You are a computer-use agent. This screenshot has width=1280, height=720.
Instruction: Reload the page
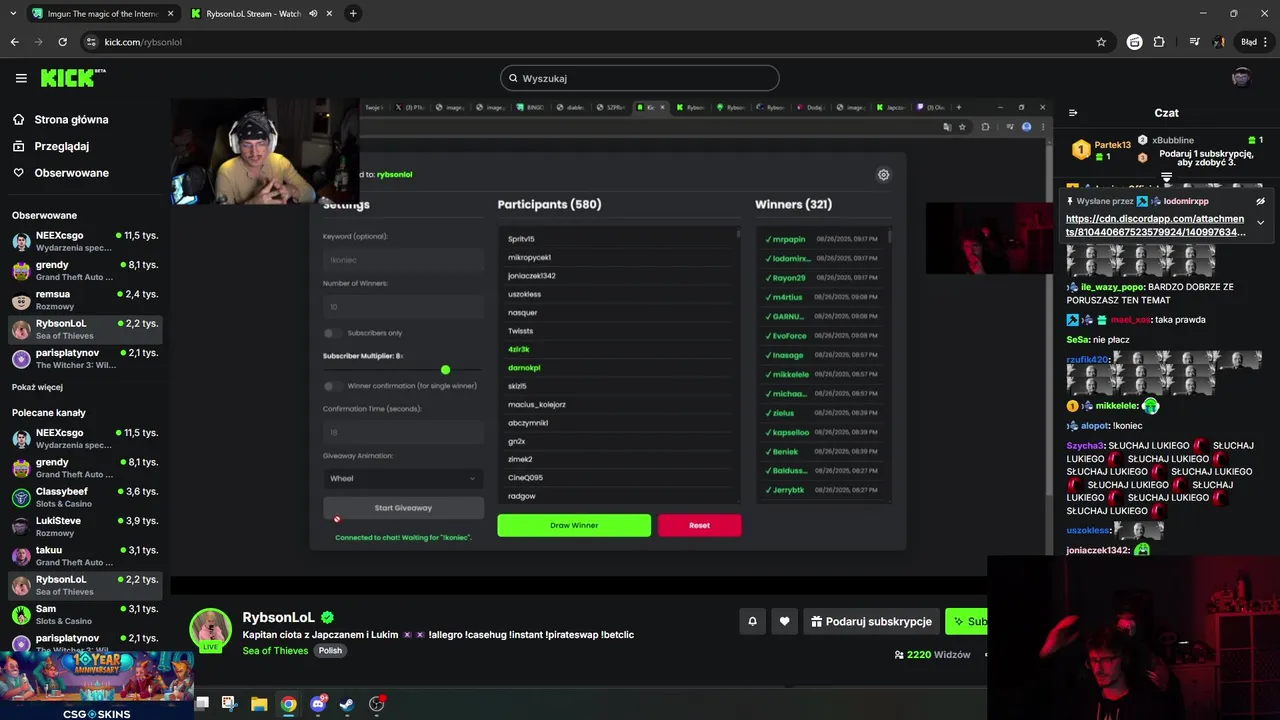tap(62, 42)
